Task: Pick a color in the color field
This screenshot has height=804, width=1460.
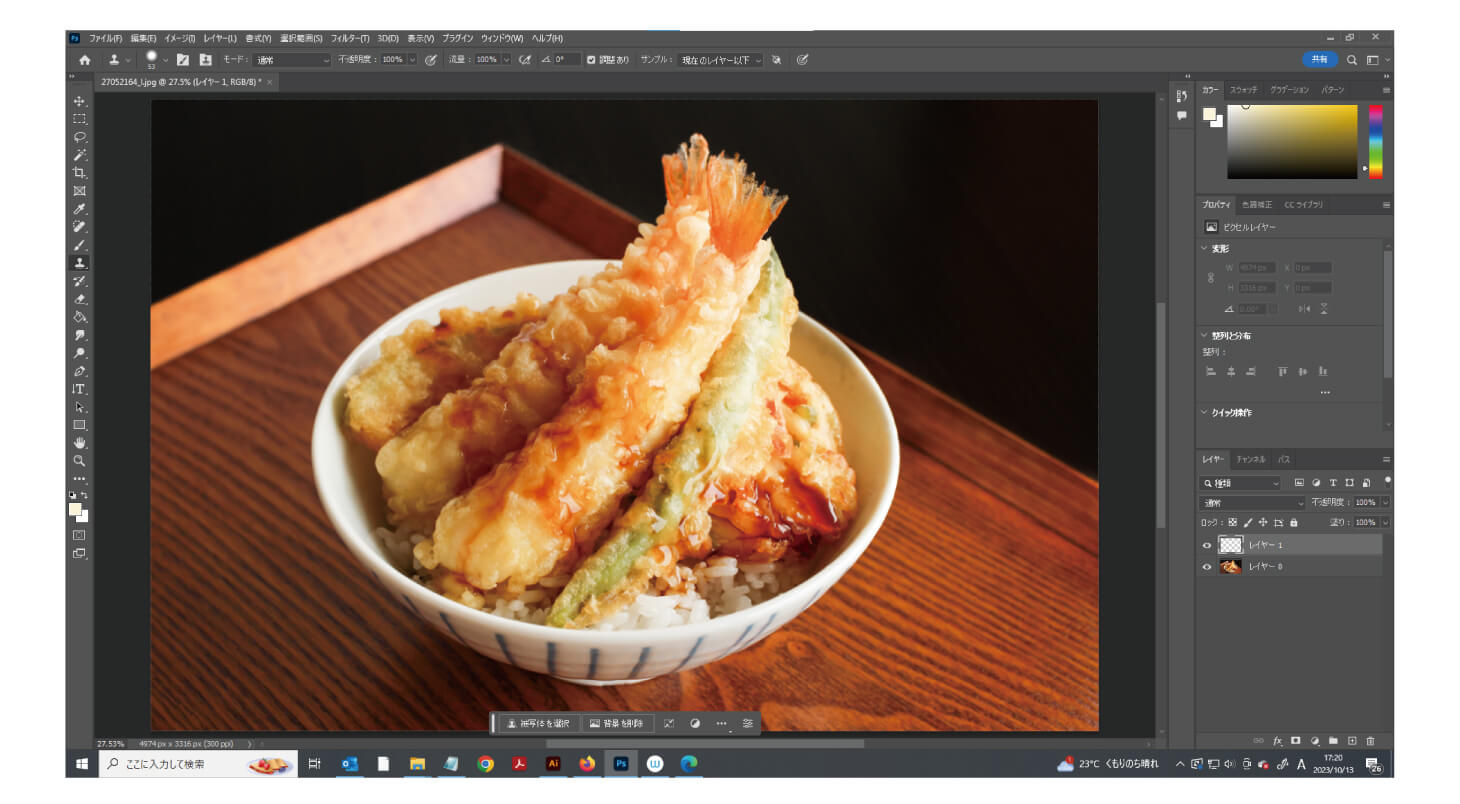Action: (x=1292, y=141)
